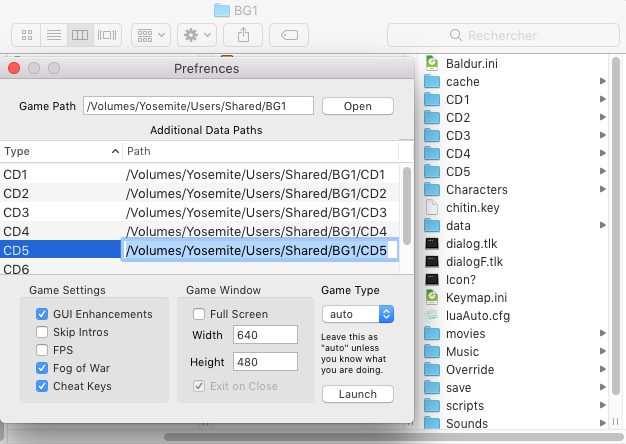Open the Game Type auto dropdown

358,314
